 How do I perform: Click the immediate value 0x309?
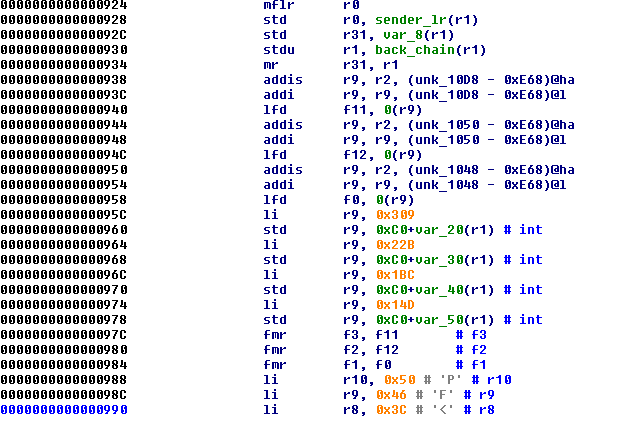(x=395, y=215)
